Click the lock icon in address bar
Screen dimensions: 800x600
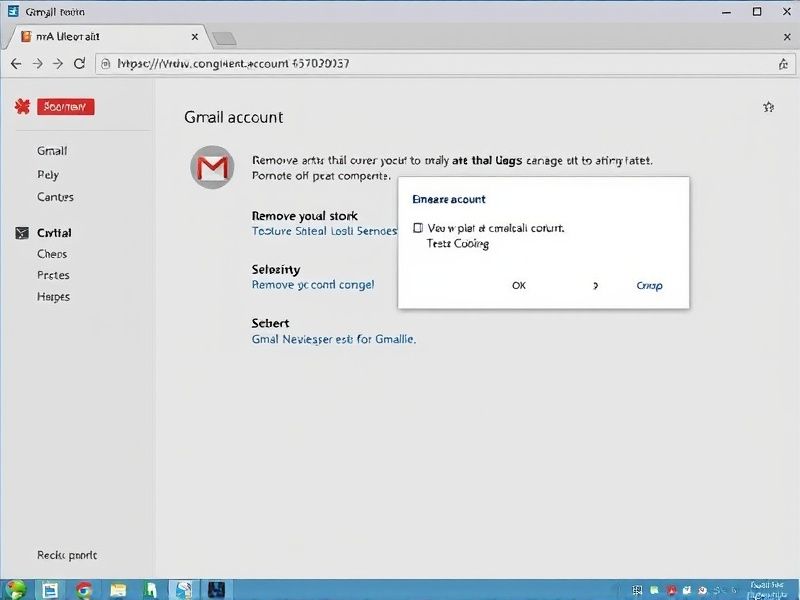(106, 64)
